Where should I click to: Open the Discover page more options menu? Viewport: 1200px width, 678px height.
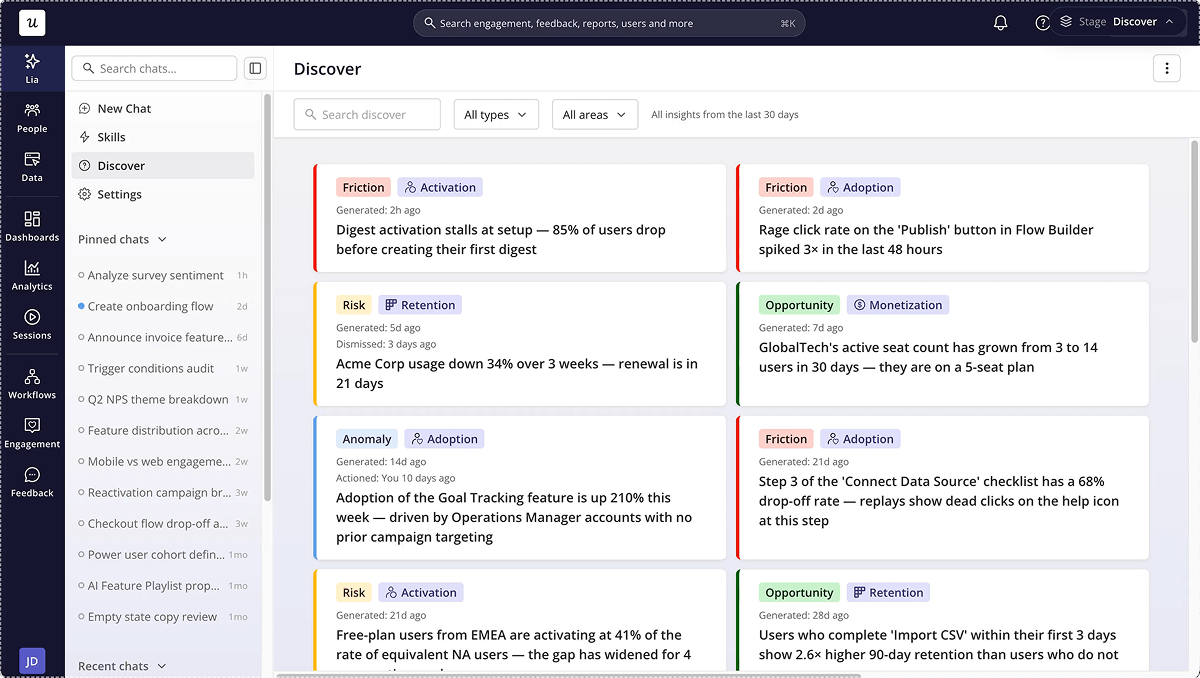(x=1166, y=68)
